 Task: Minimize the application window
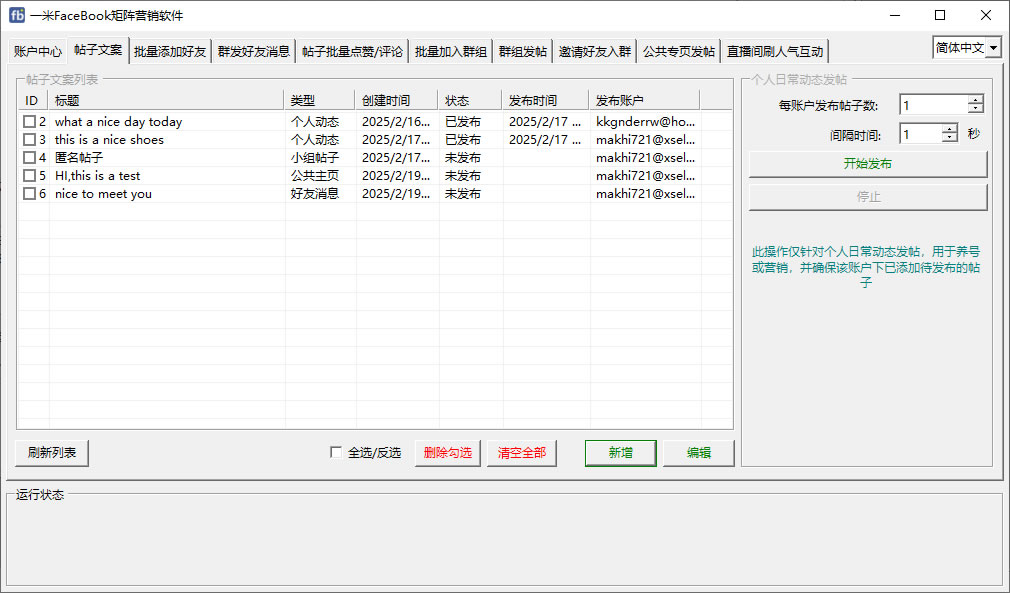click(895, 15)
